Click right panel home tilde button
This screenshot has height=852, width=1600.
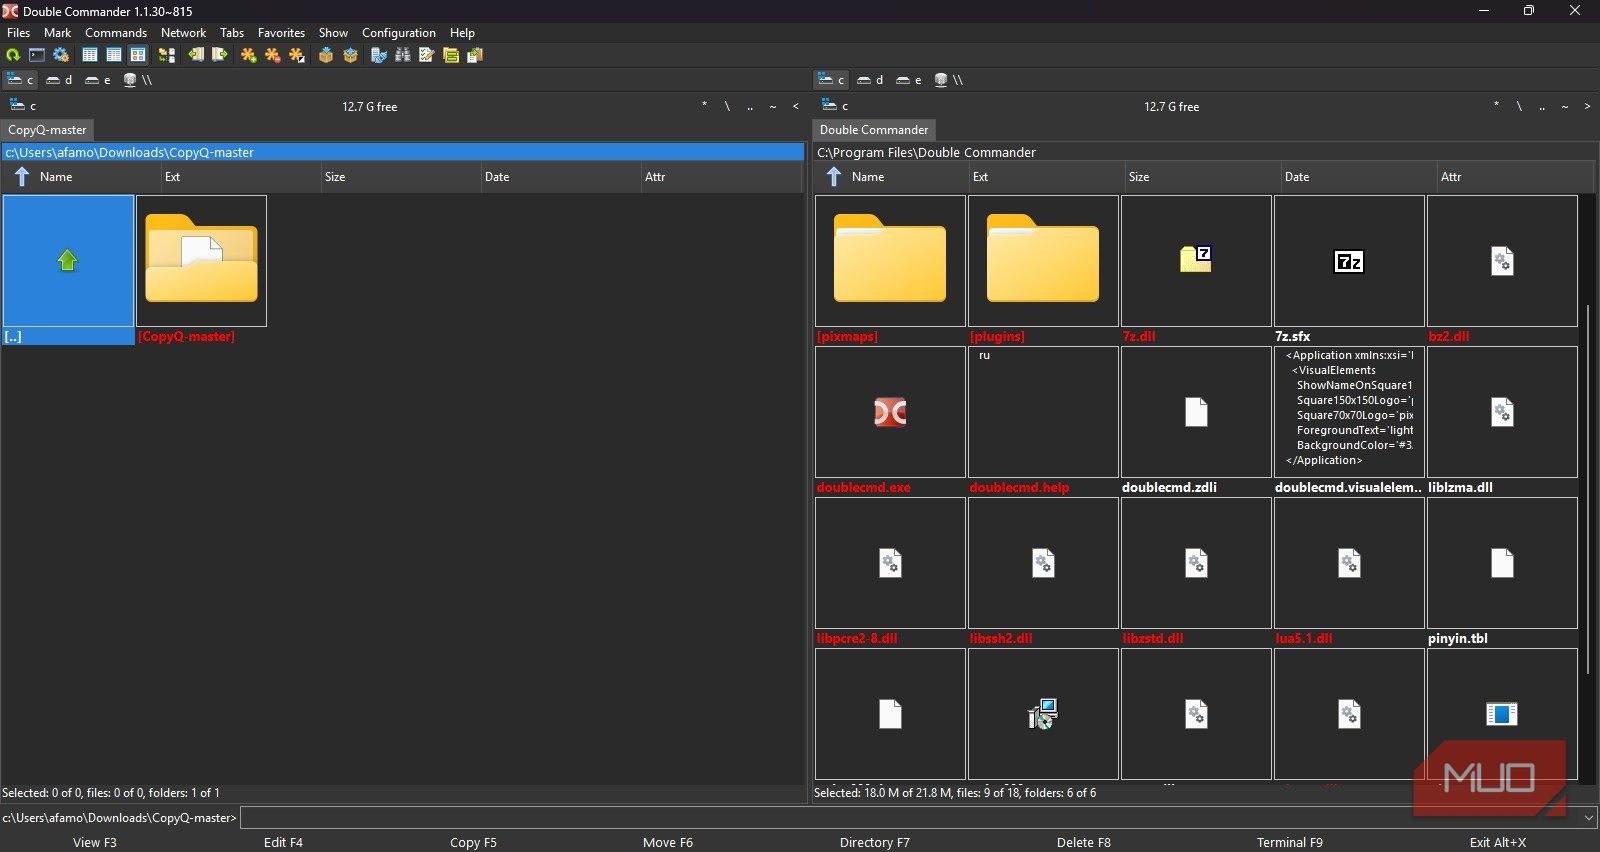(x=1565, y=106)
